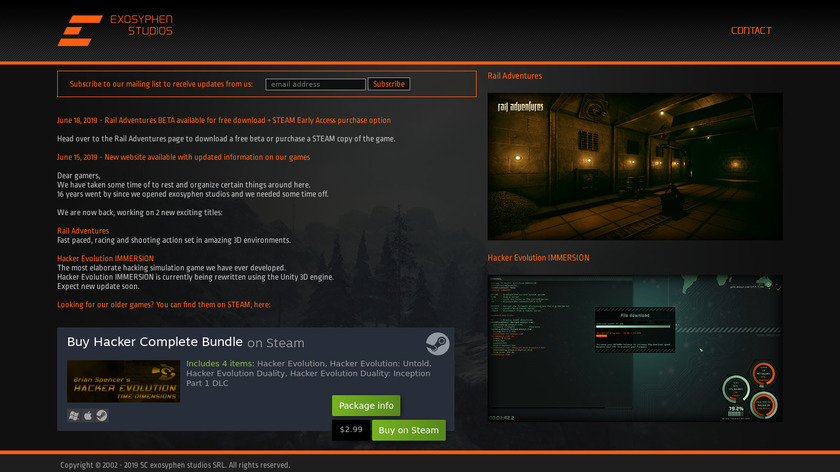Follow the Hacker Evolution IMMERSION text link
Viewport: 840px width, 472px height.
106,258
